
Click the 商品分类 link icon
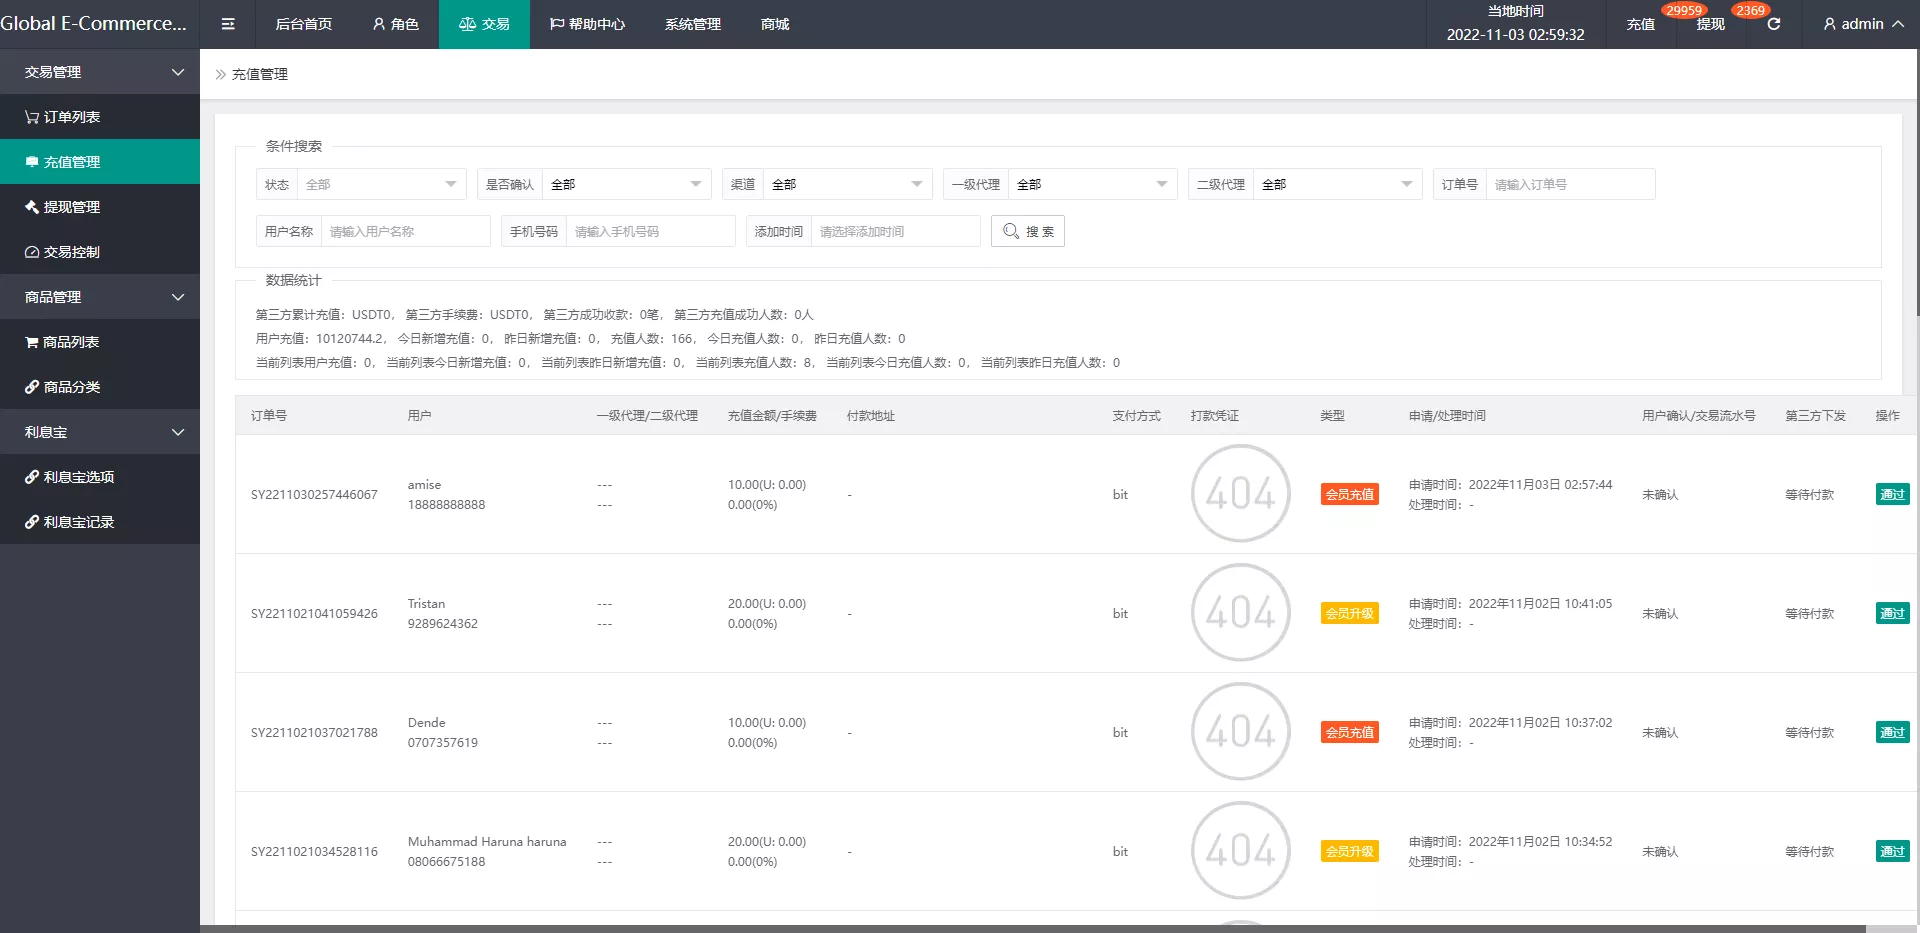pos(31,387)
